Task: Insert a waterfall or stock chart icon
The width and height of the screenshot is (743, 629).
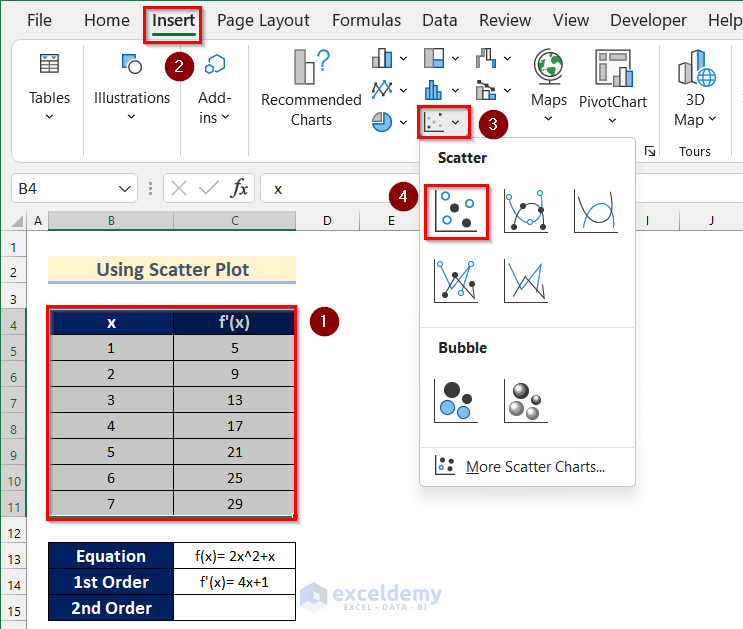Action: [486, 58]
